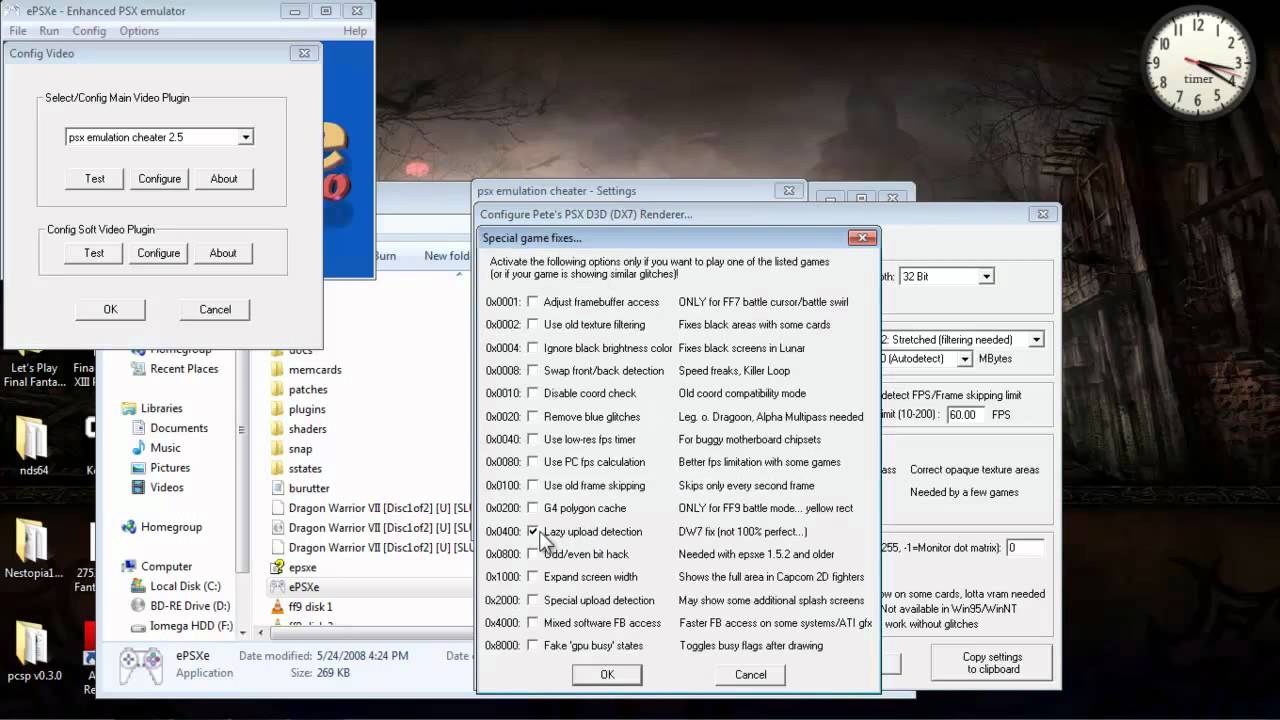Click OK in Config Video
This screenshot has height=720, width=1280.
(x=110, y=310)
